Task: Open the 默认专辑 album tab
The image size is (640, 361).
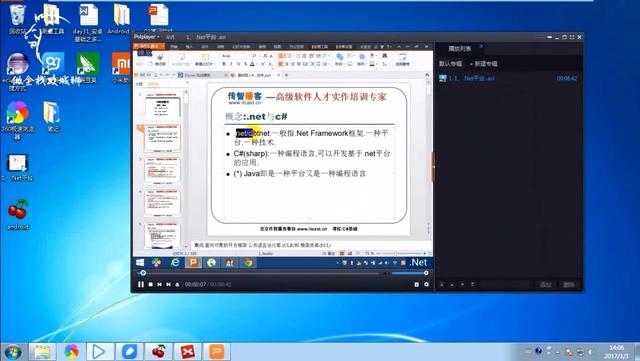Action: 451,64
